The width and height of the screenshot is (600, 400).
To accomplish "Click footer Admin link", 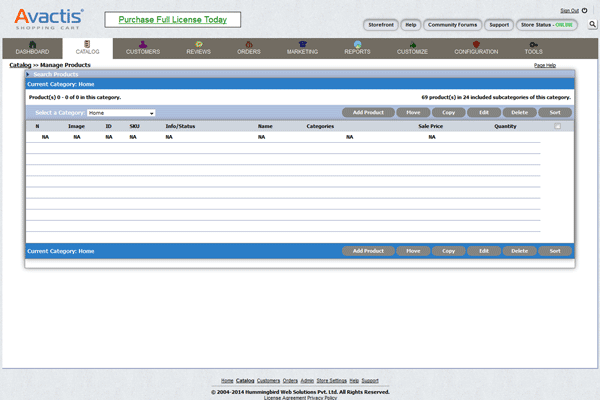I will pyautogui.click(x=307, y=381).
